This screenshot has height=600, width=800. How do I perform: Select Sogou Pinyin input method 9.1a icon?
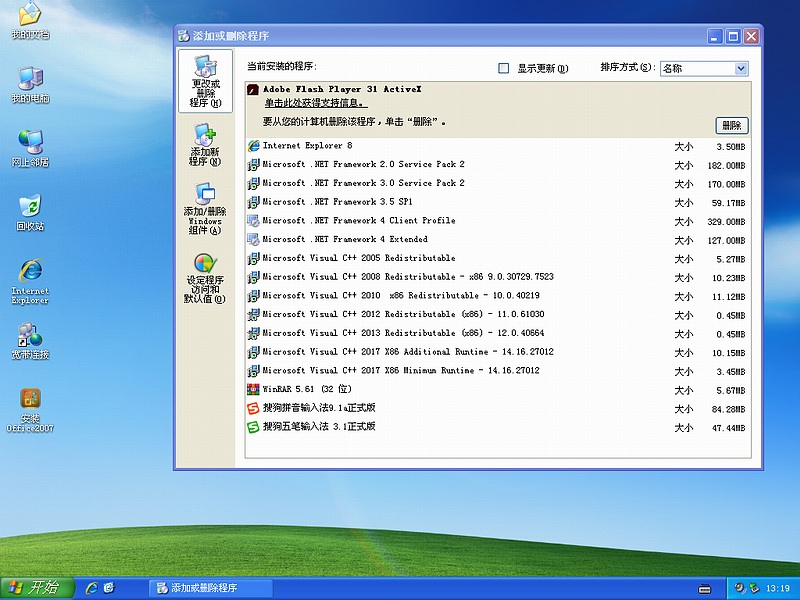(x=253, y=408)
